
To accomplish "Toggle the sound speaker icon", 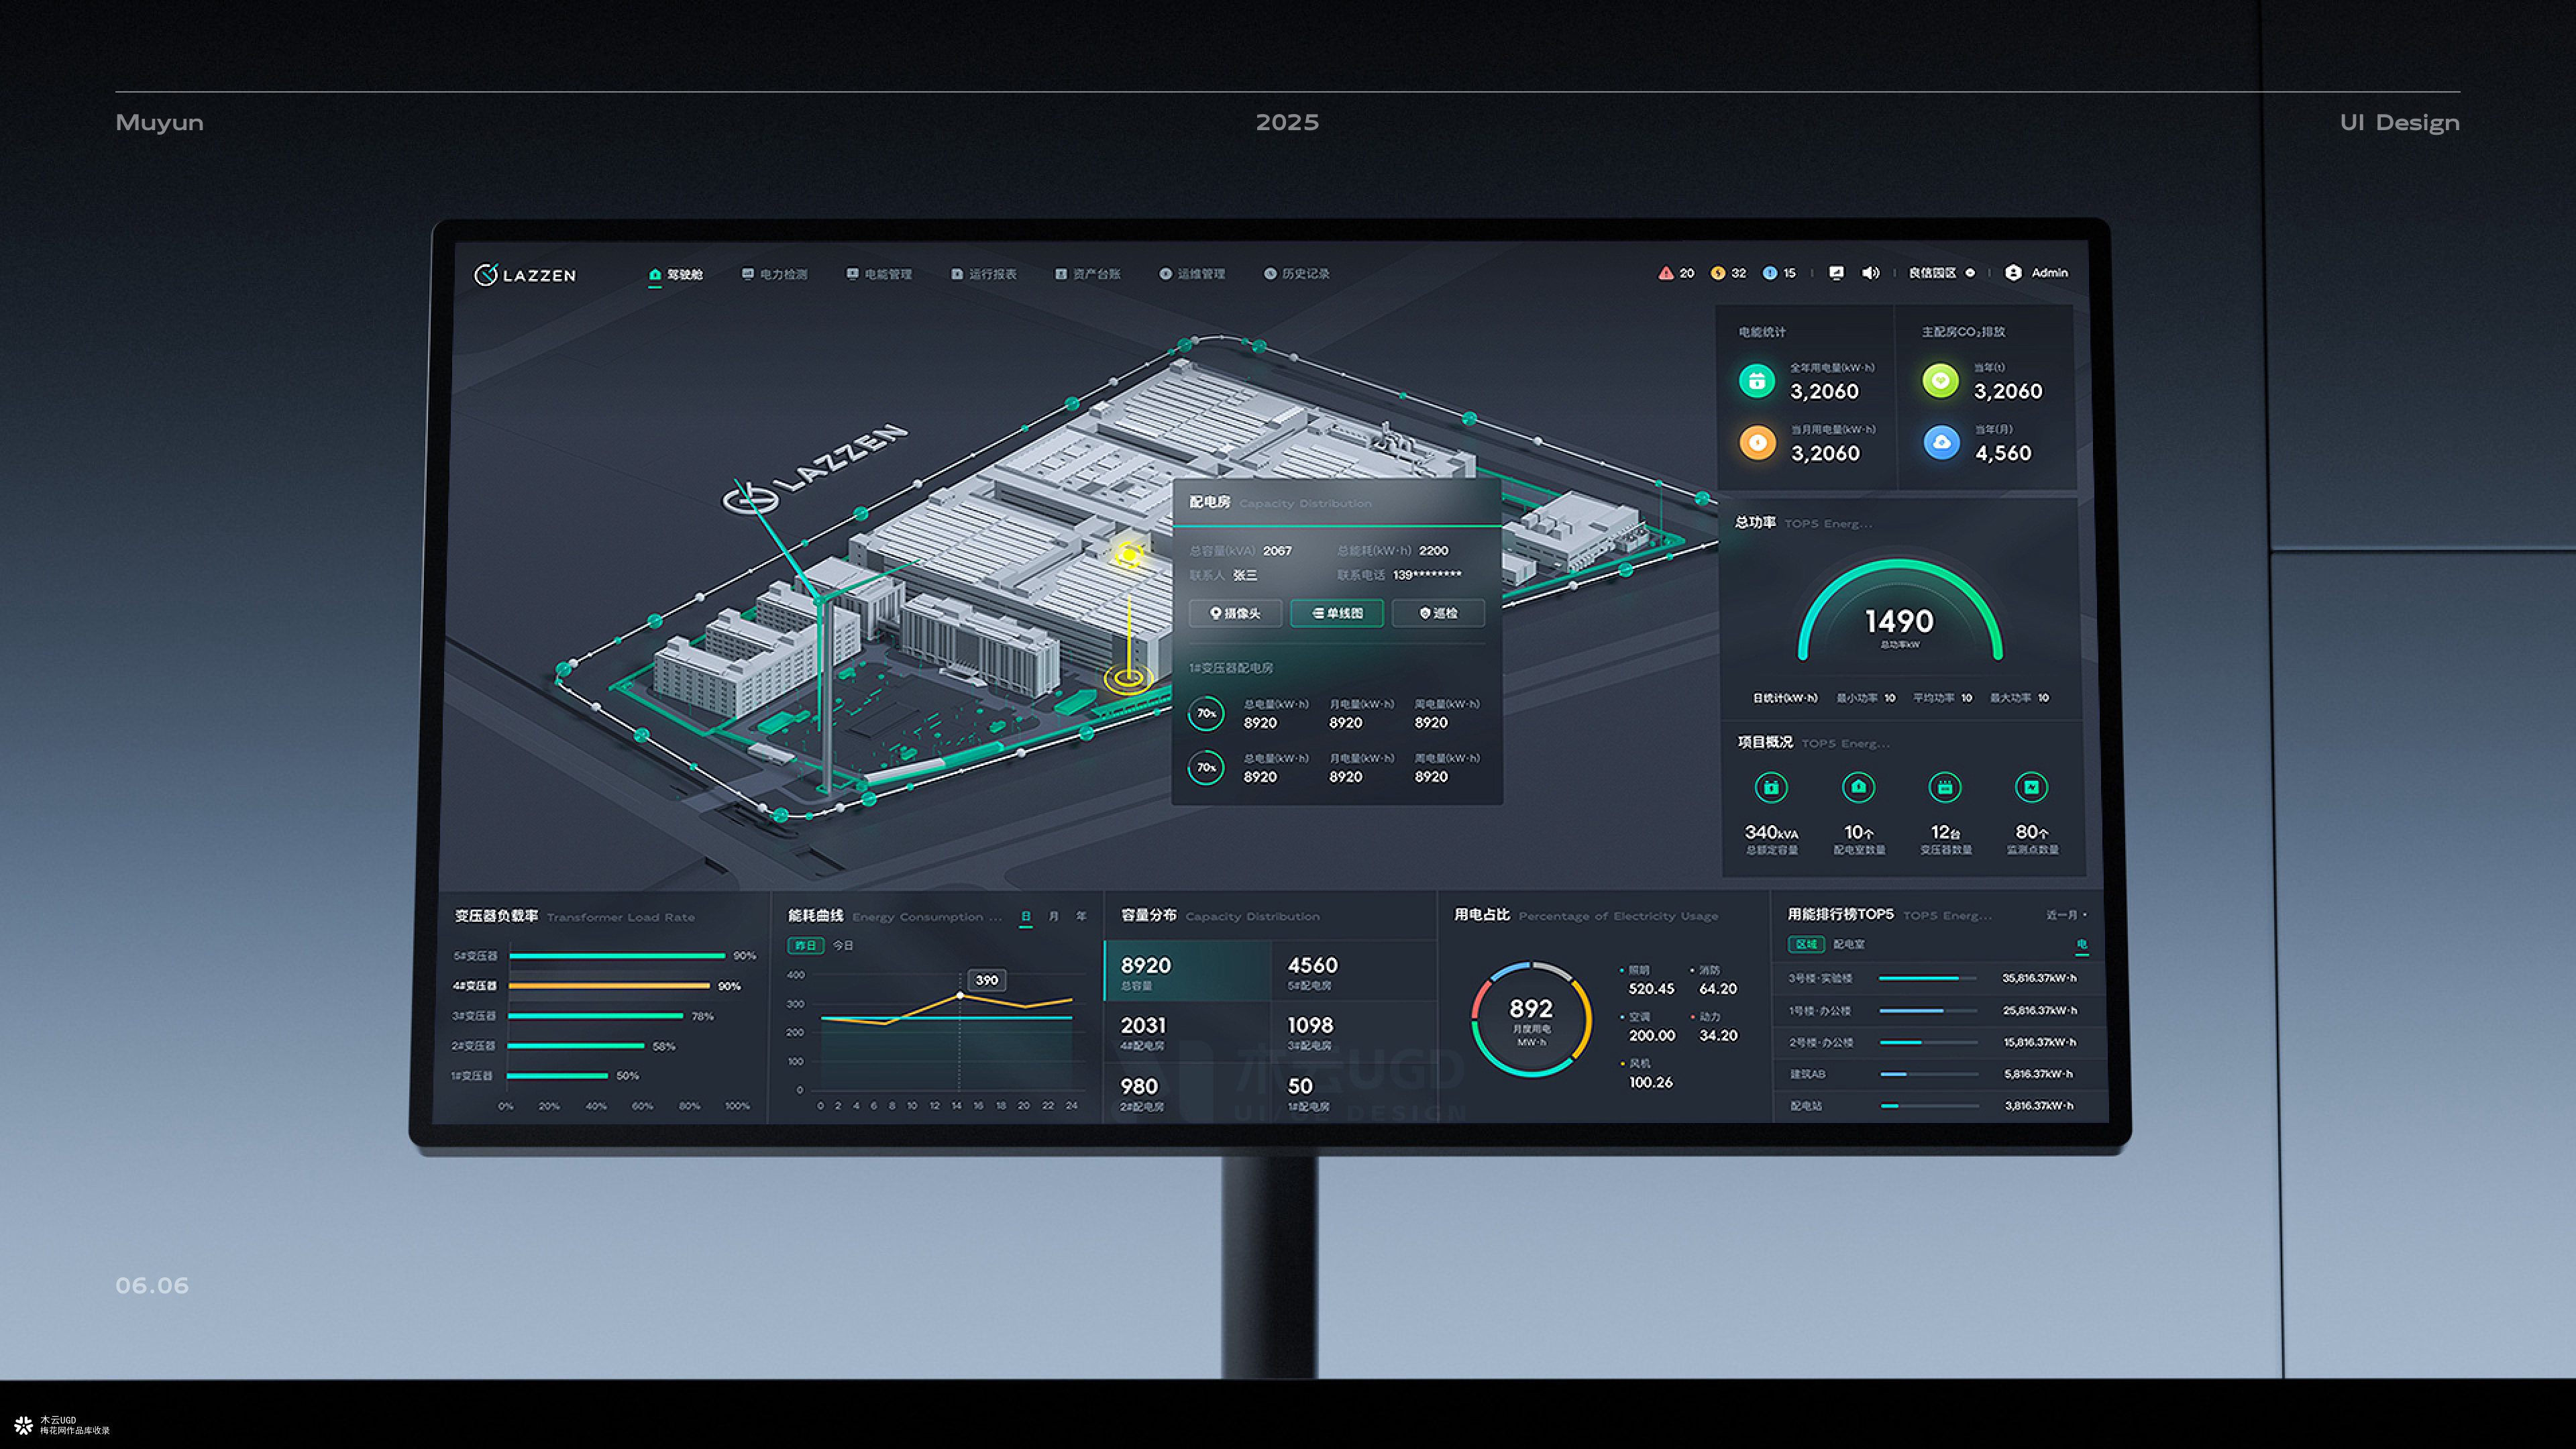I will point(1870,273).
